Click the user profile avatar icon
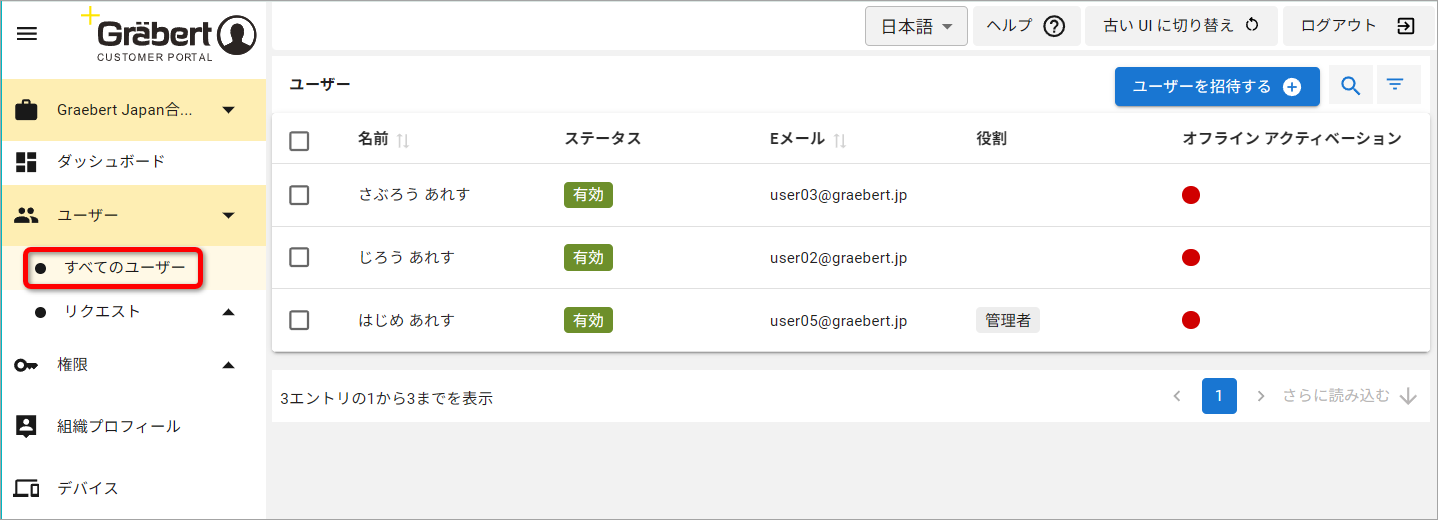The image size is (1438, 520). (x=237, y=35)
